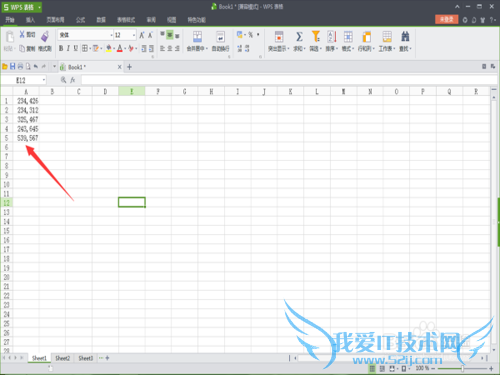This screenshot has height=375, width=500.
Task: Toggle Bold formatting
Action: point(61,48)
